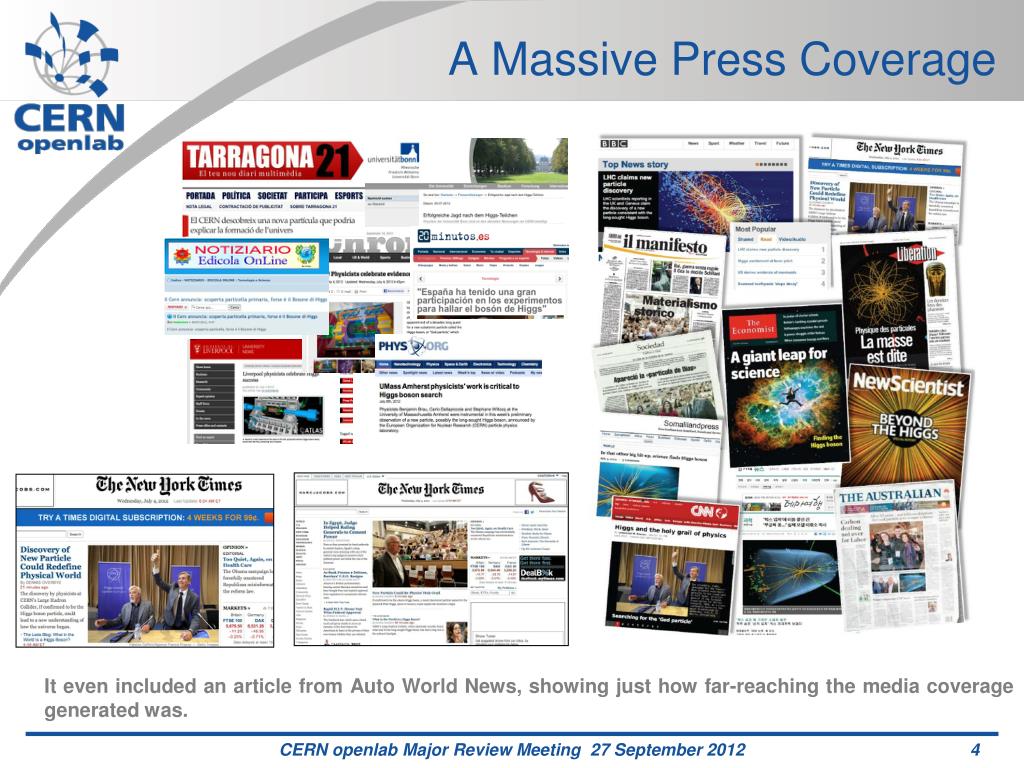Screen dimensions: 1024x768
Task: Click the slide number 4
Action: coord(975,750)
